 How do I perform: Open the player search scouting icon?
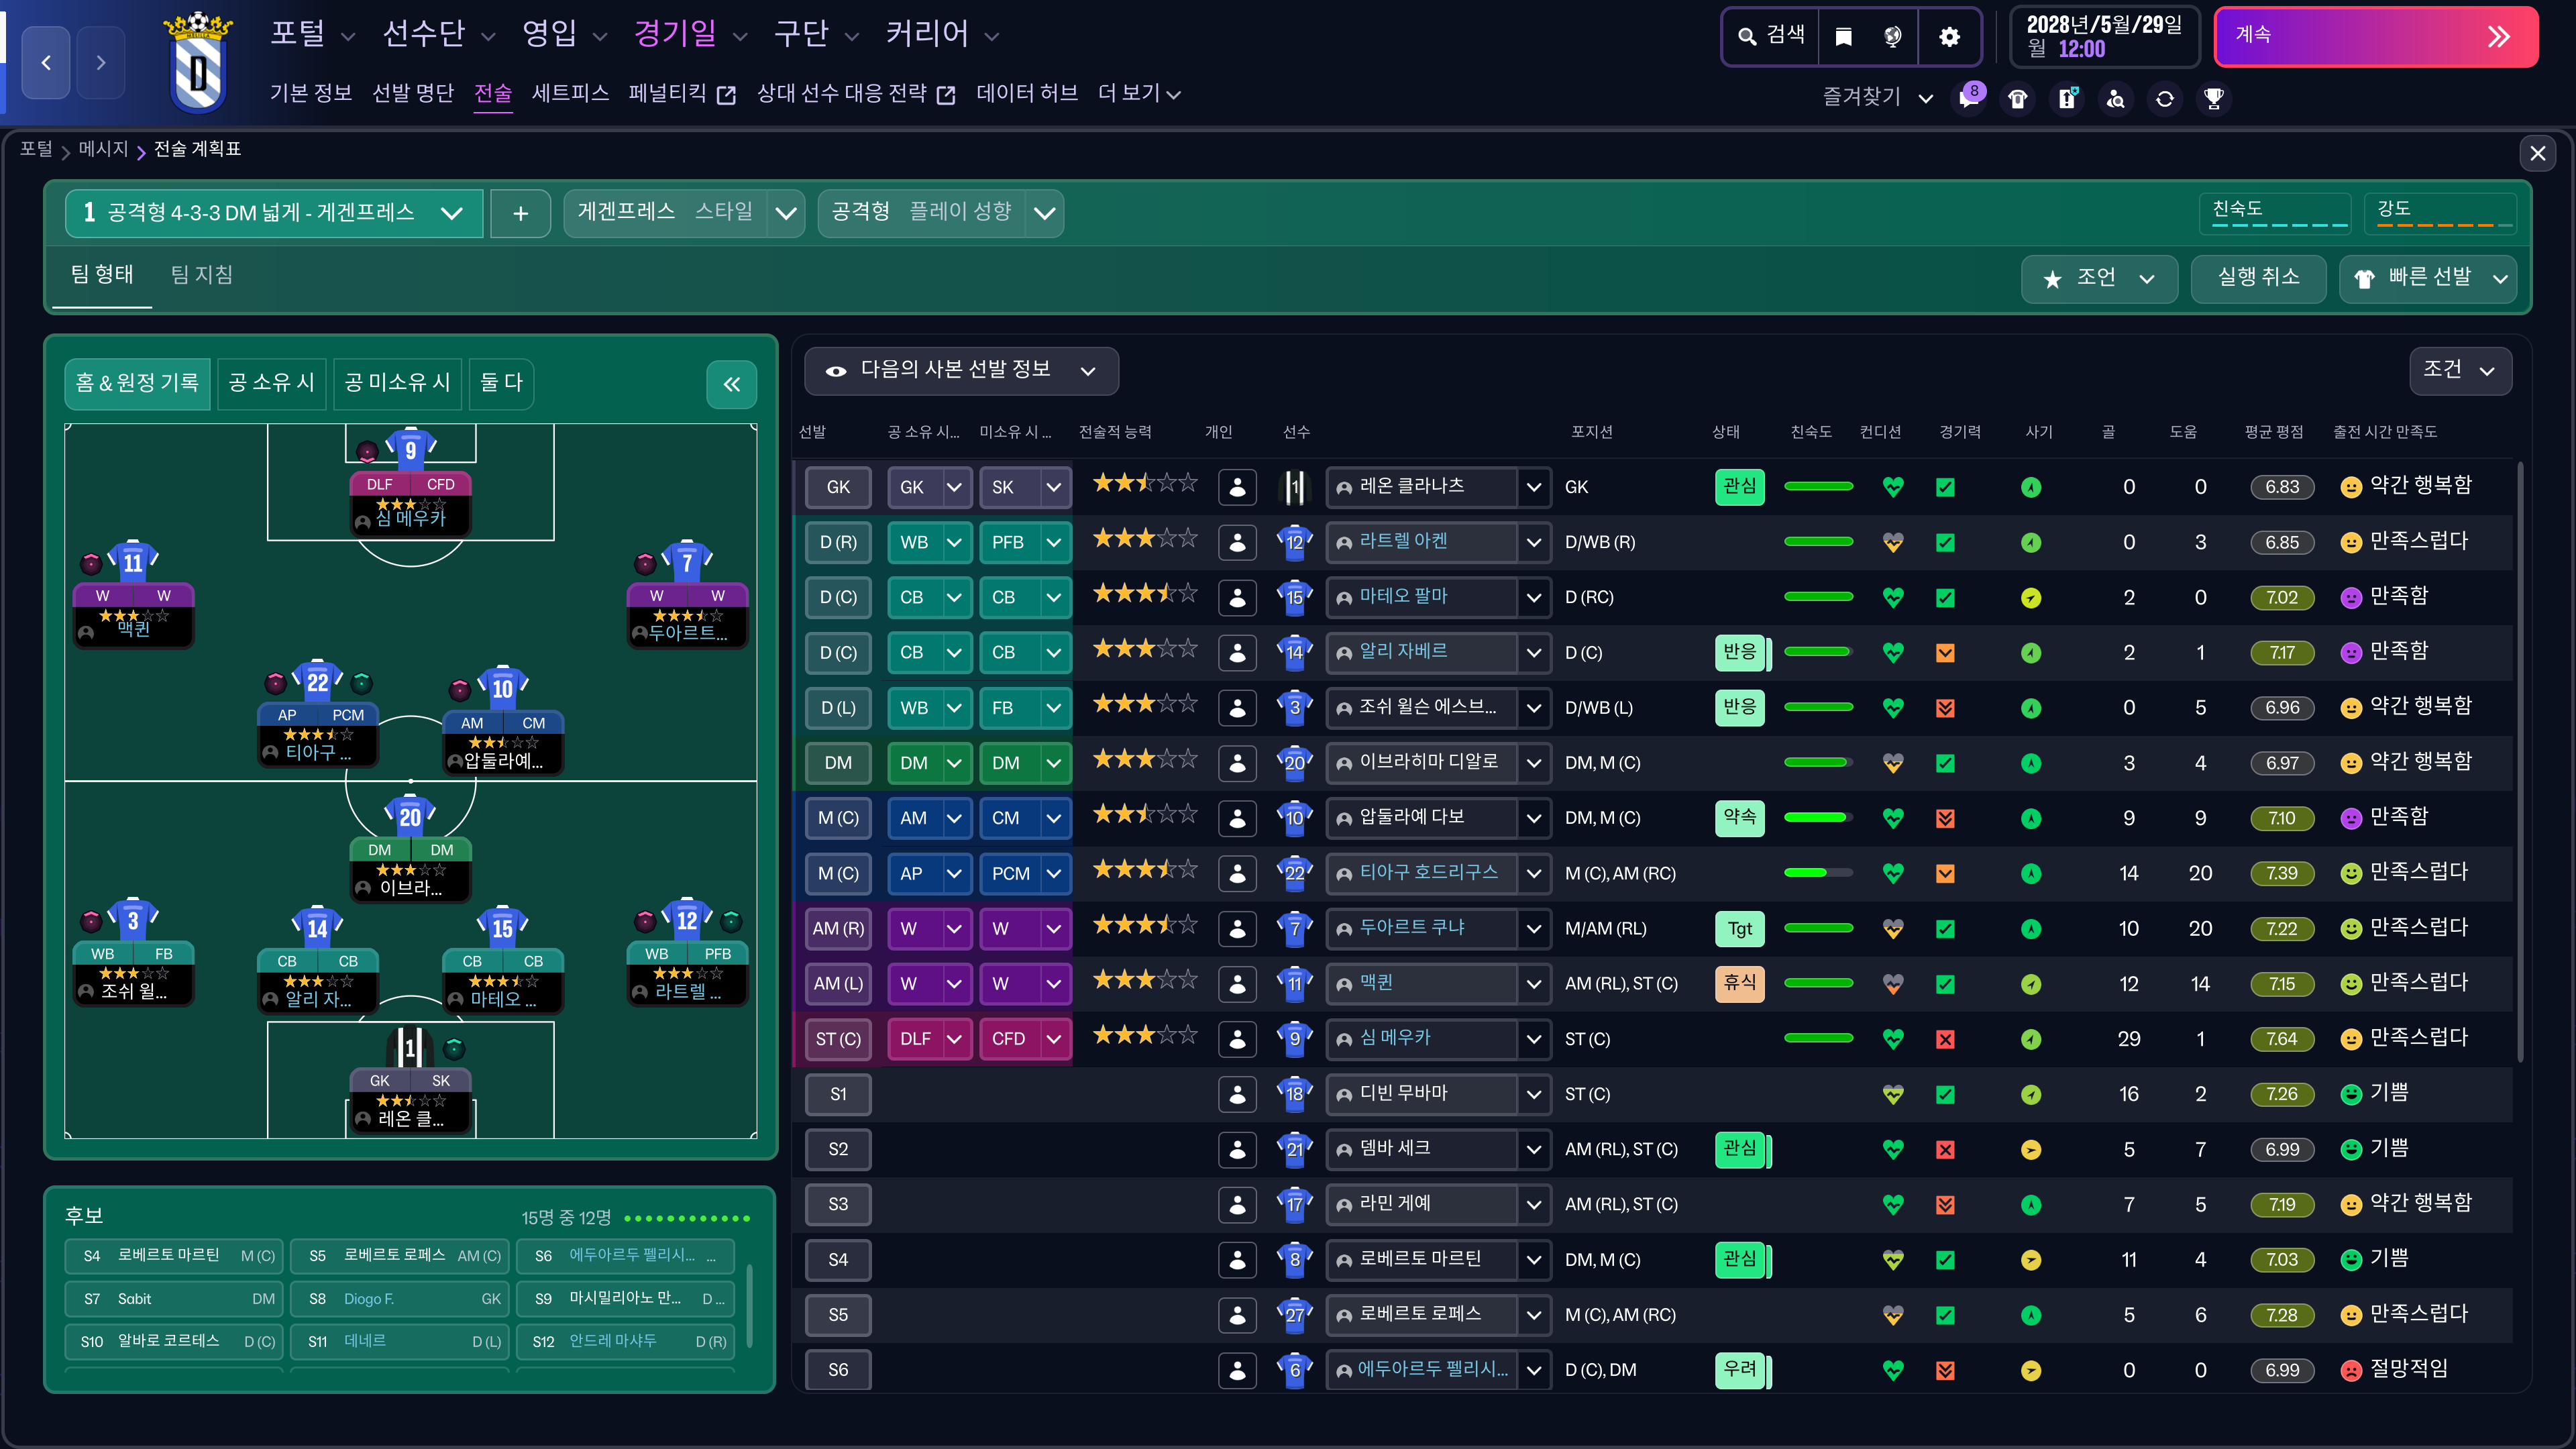click(x=2116, y=99)
